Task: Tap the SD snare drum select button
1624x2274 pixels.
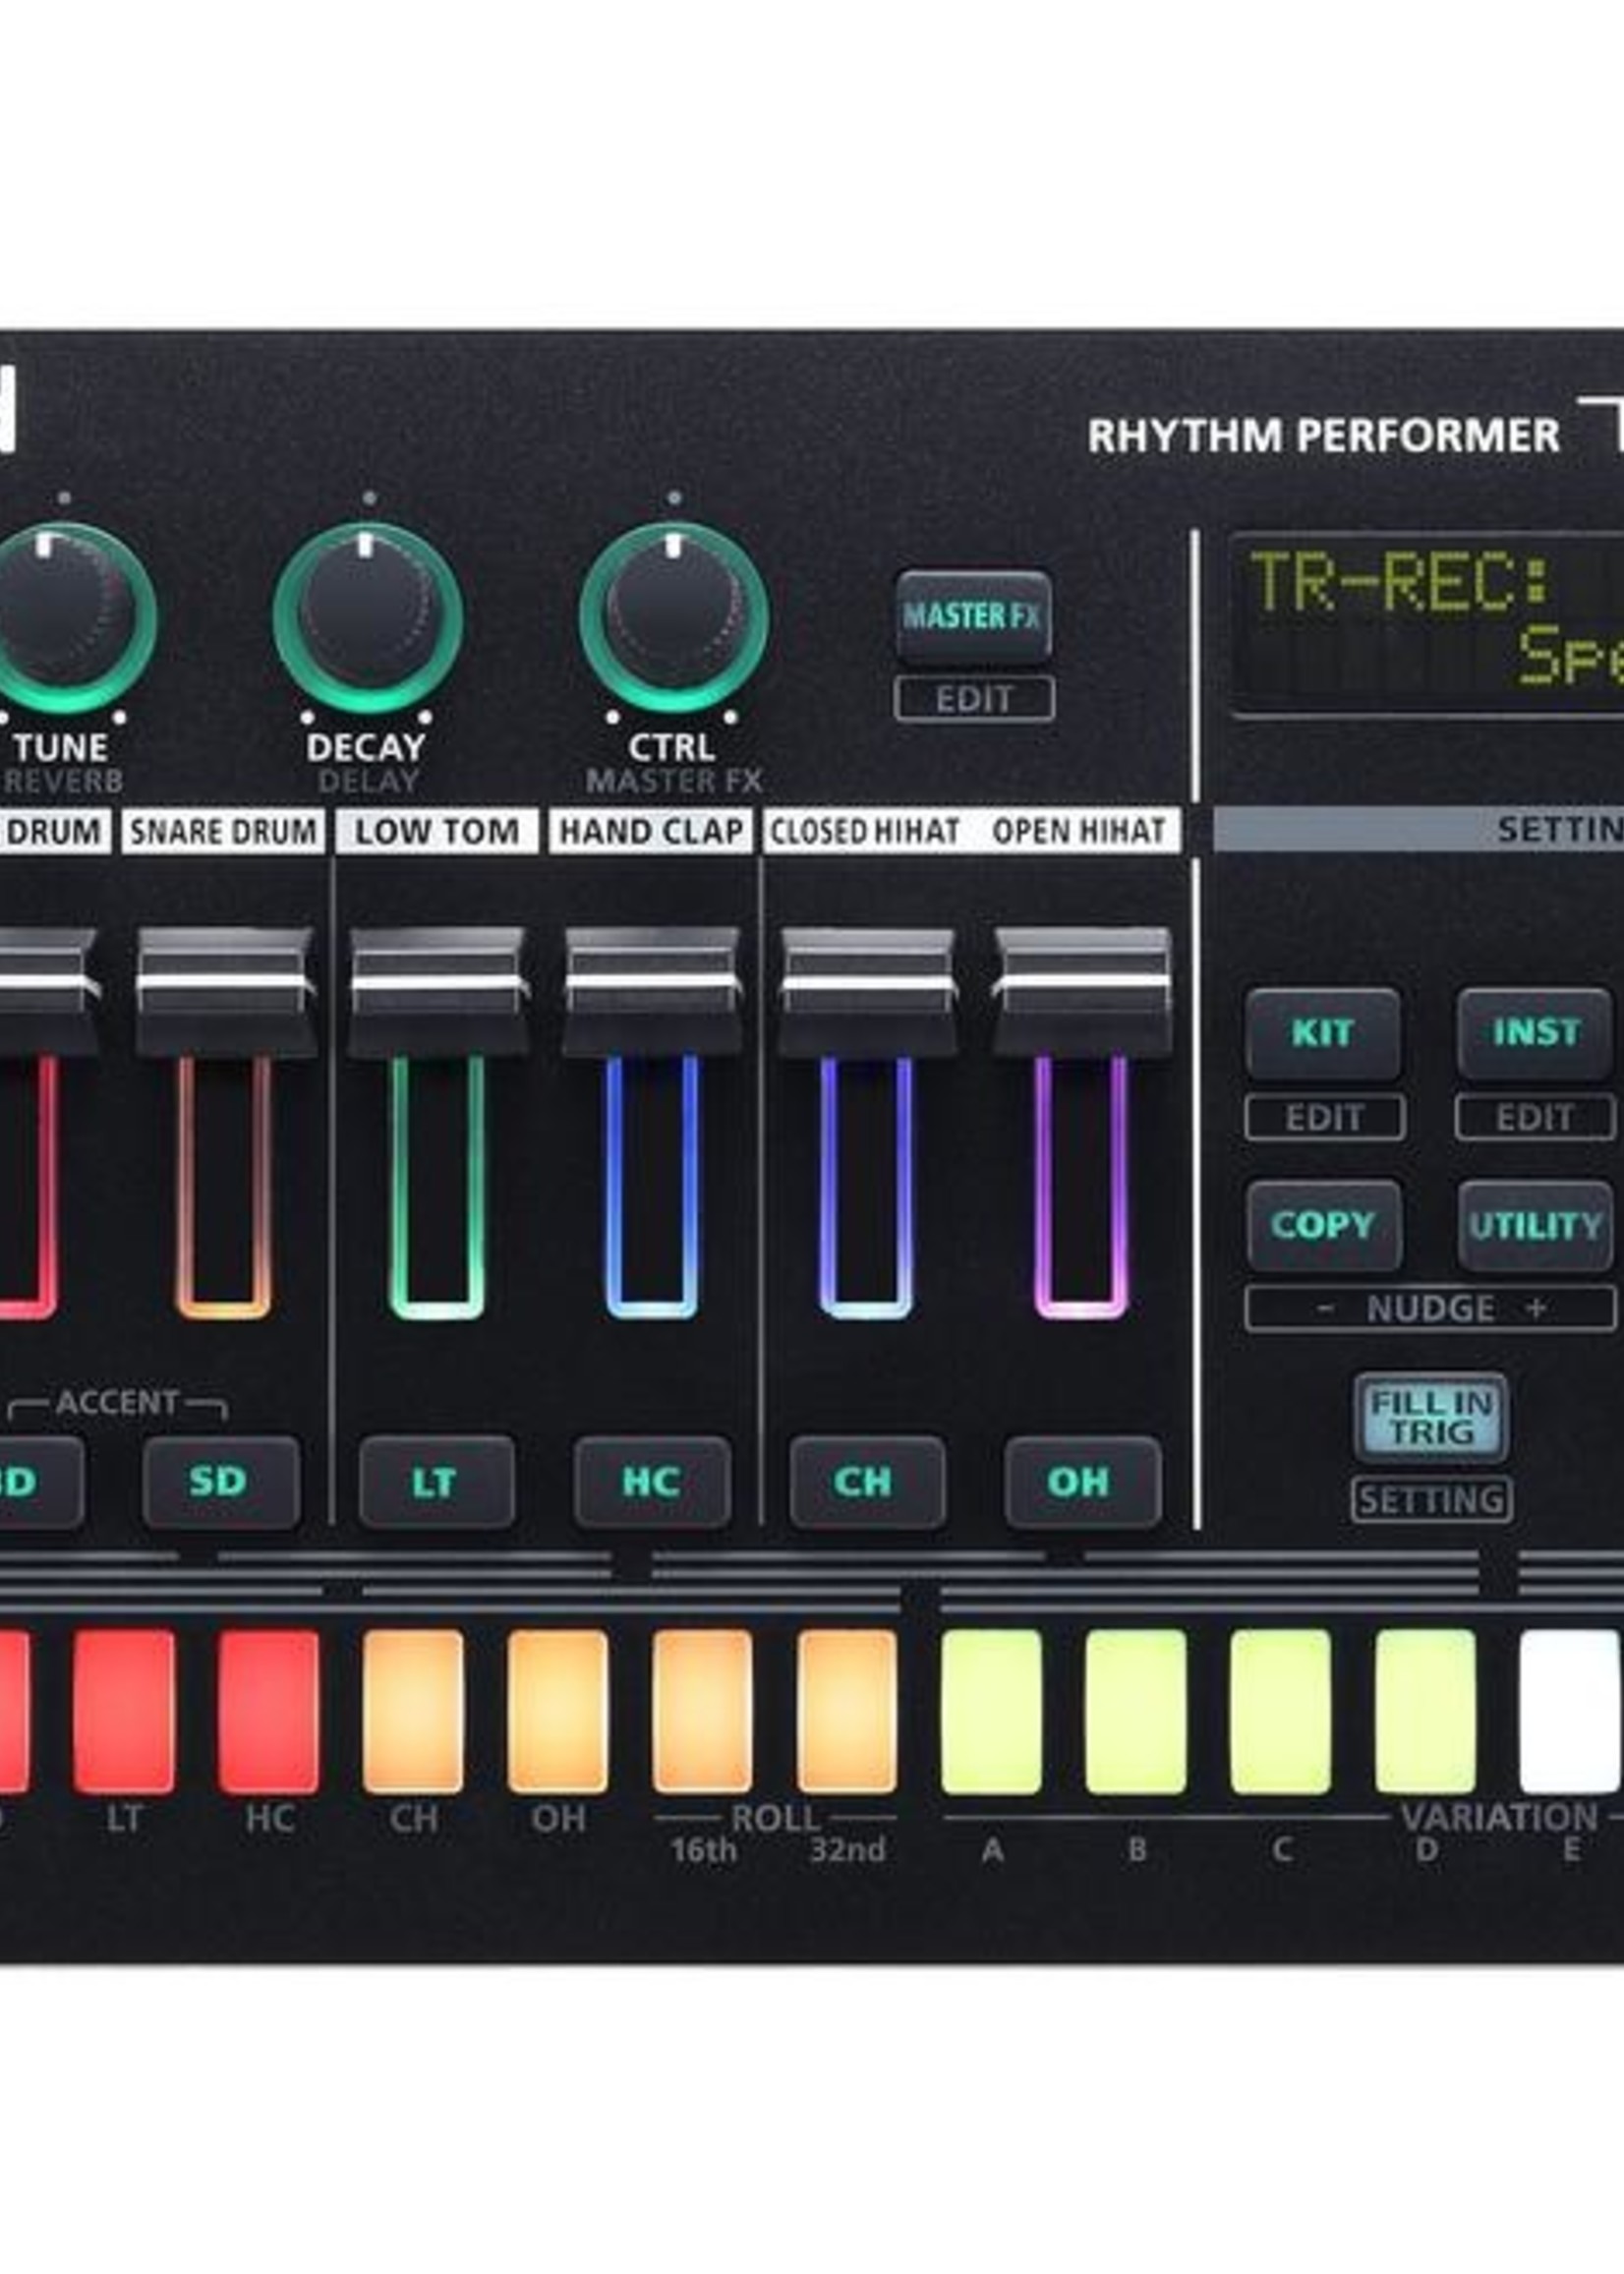Action: 222,1484
